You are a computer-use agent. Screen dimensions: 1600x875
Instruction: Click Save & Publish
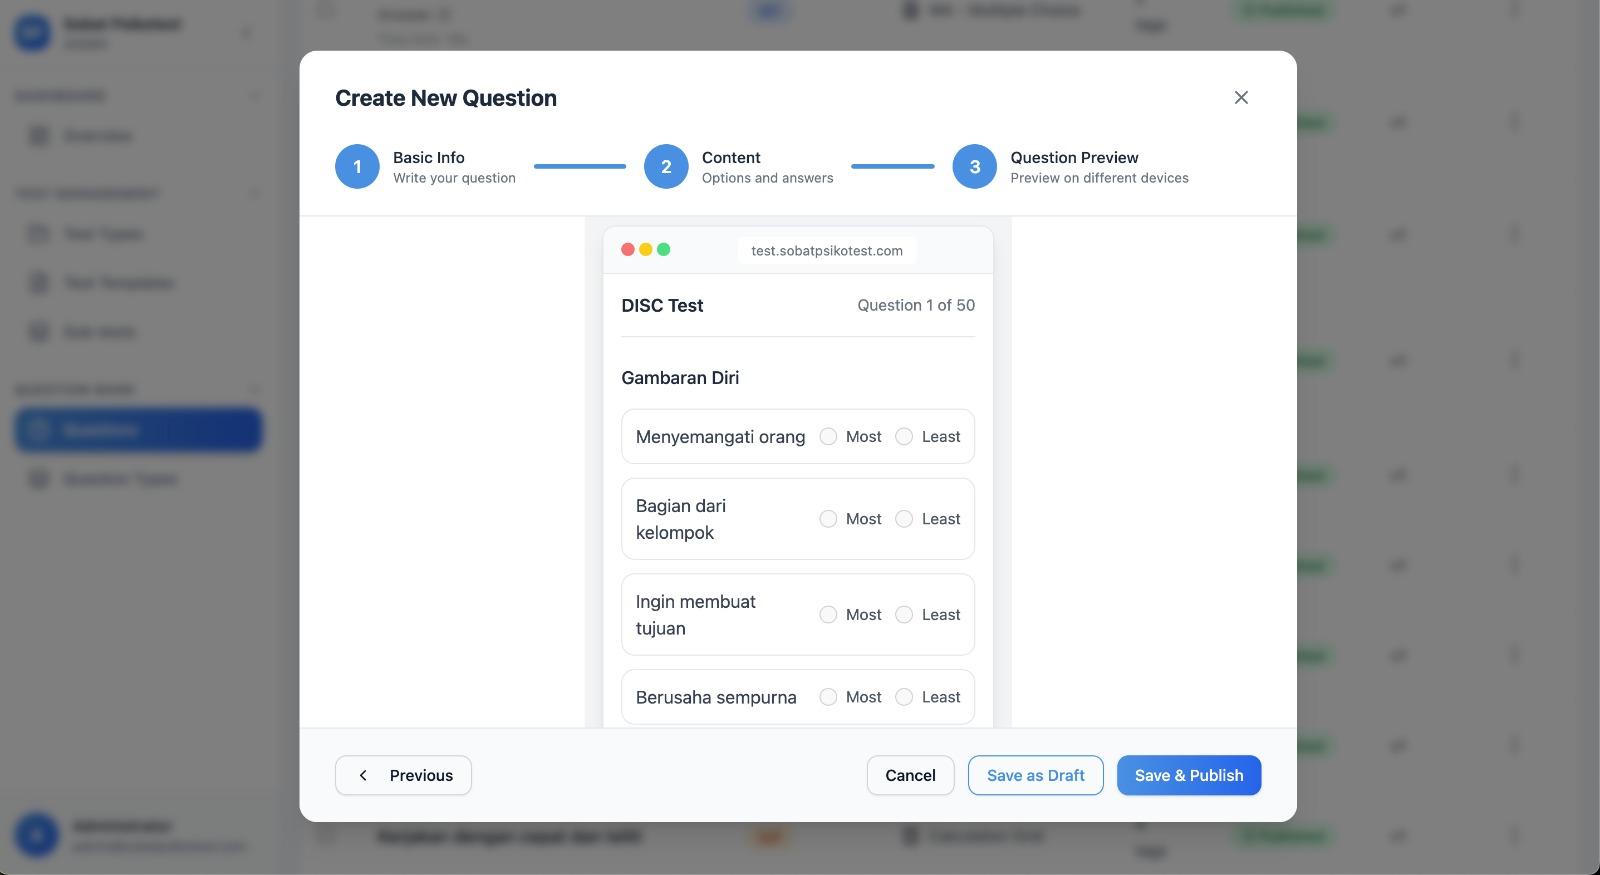1189,775
